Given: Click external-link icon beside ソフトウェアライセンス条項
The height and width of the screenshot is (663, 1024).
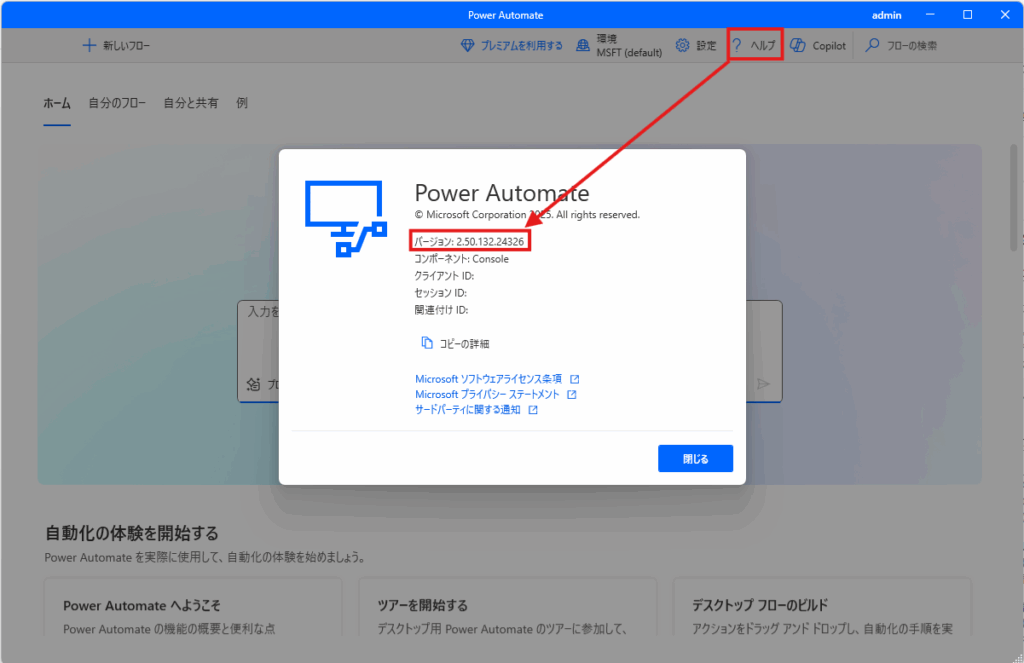Looking at the screenshot, I should 575,379.
